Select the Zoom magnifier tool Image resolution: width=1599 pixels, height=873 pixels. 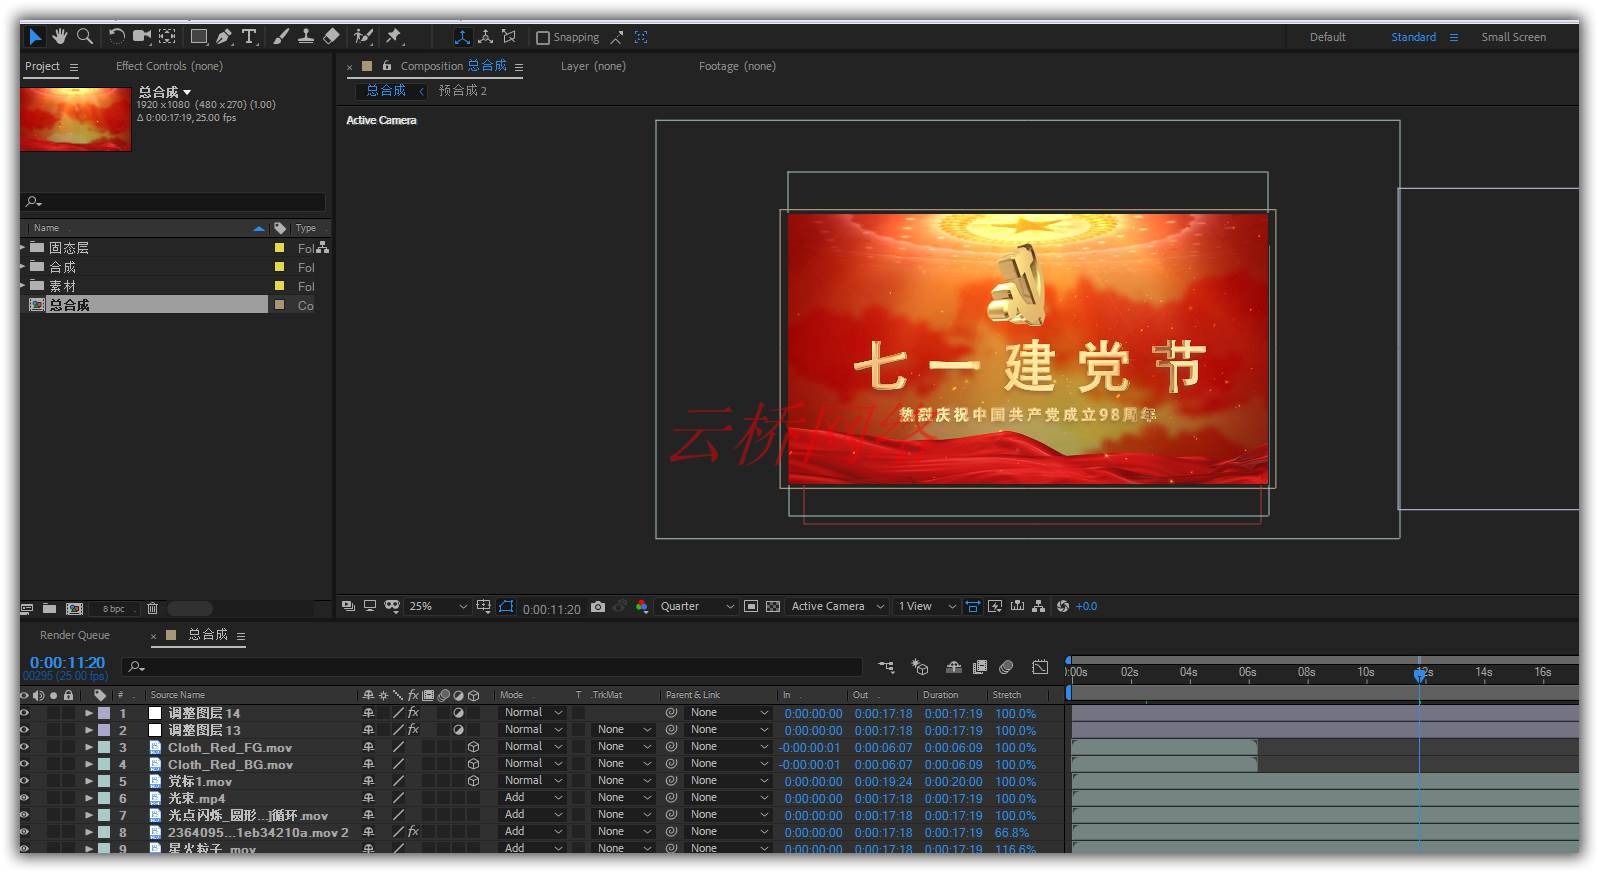click(x=85, y=37)
